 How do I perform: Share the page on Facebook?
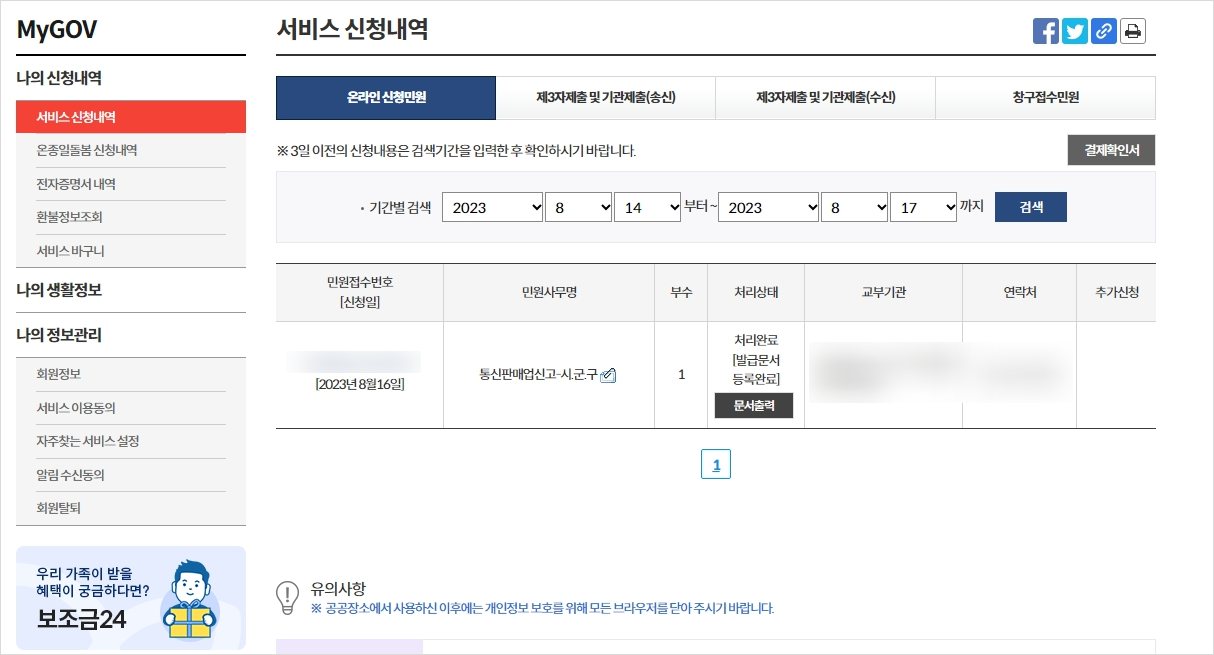coord(1045,30)
